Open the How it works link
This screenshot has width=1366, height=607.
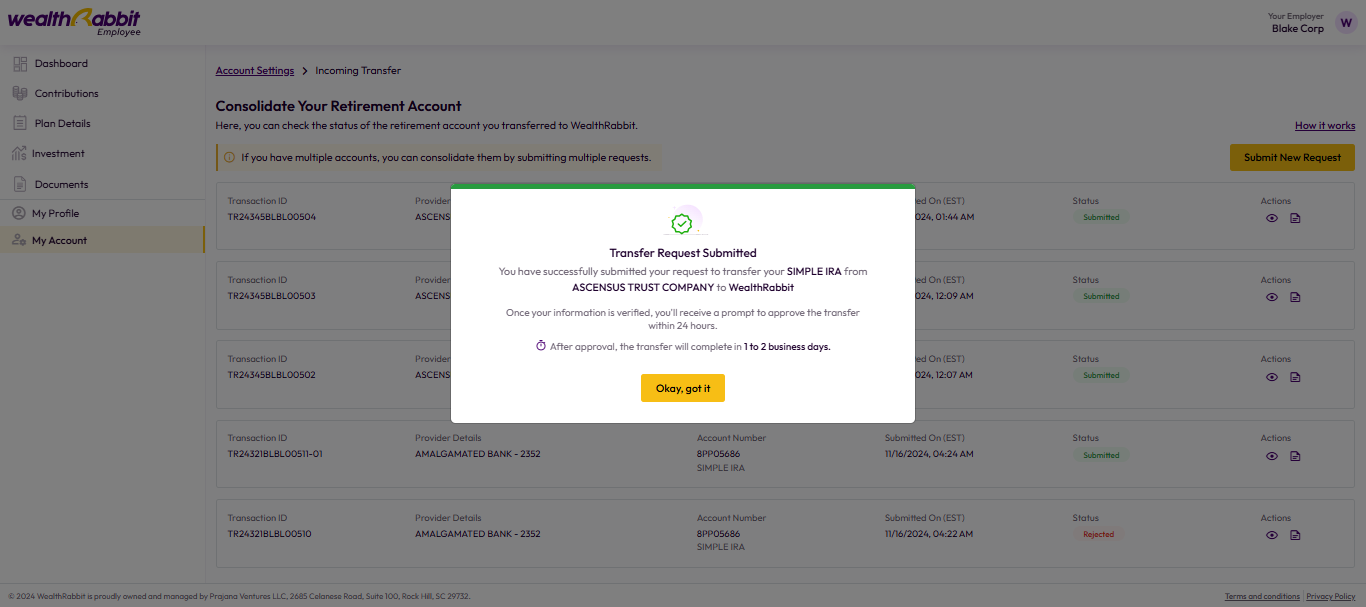point(1325,126)
